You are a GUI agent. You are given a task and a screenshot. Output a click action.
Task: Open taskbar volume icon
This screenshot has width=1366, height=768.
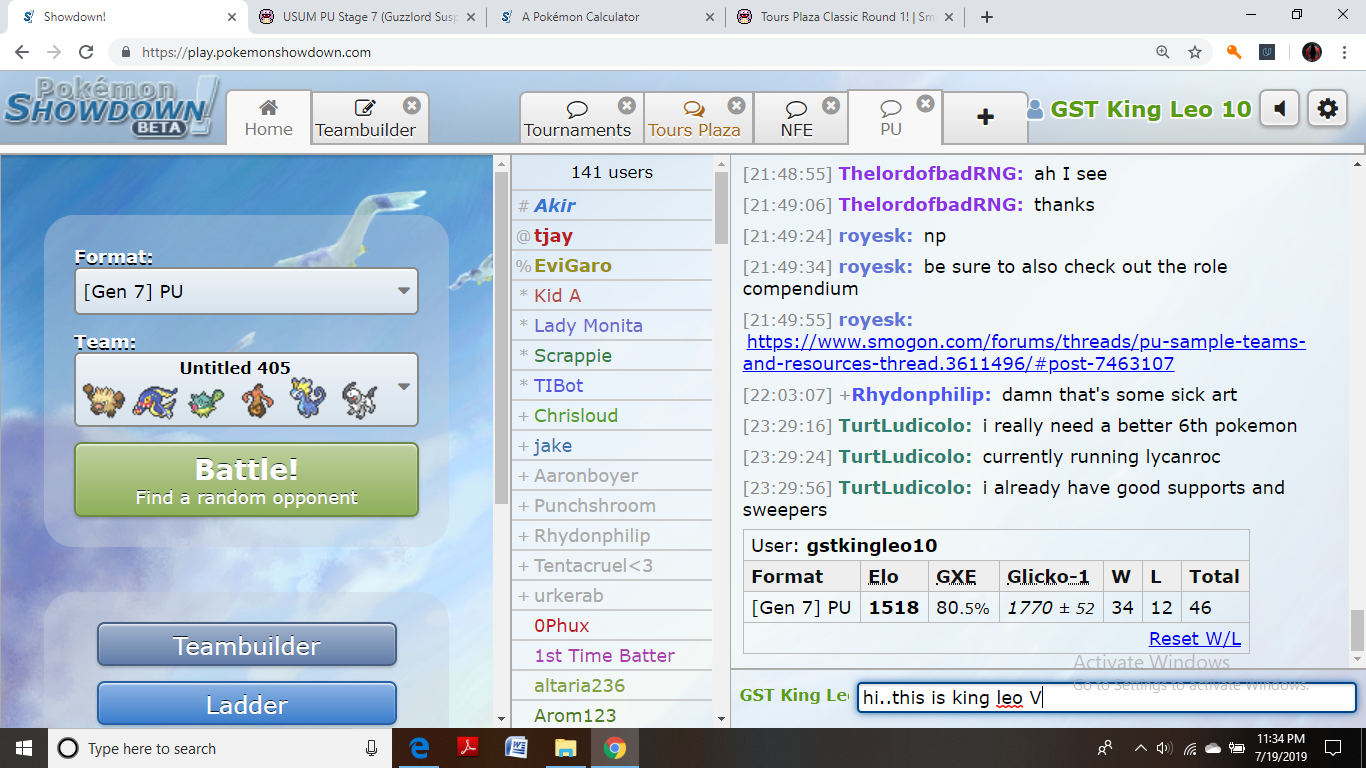click(1165, 748)
